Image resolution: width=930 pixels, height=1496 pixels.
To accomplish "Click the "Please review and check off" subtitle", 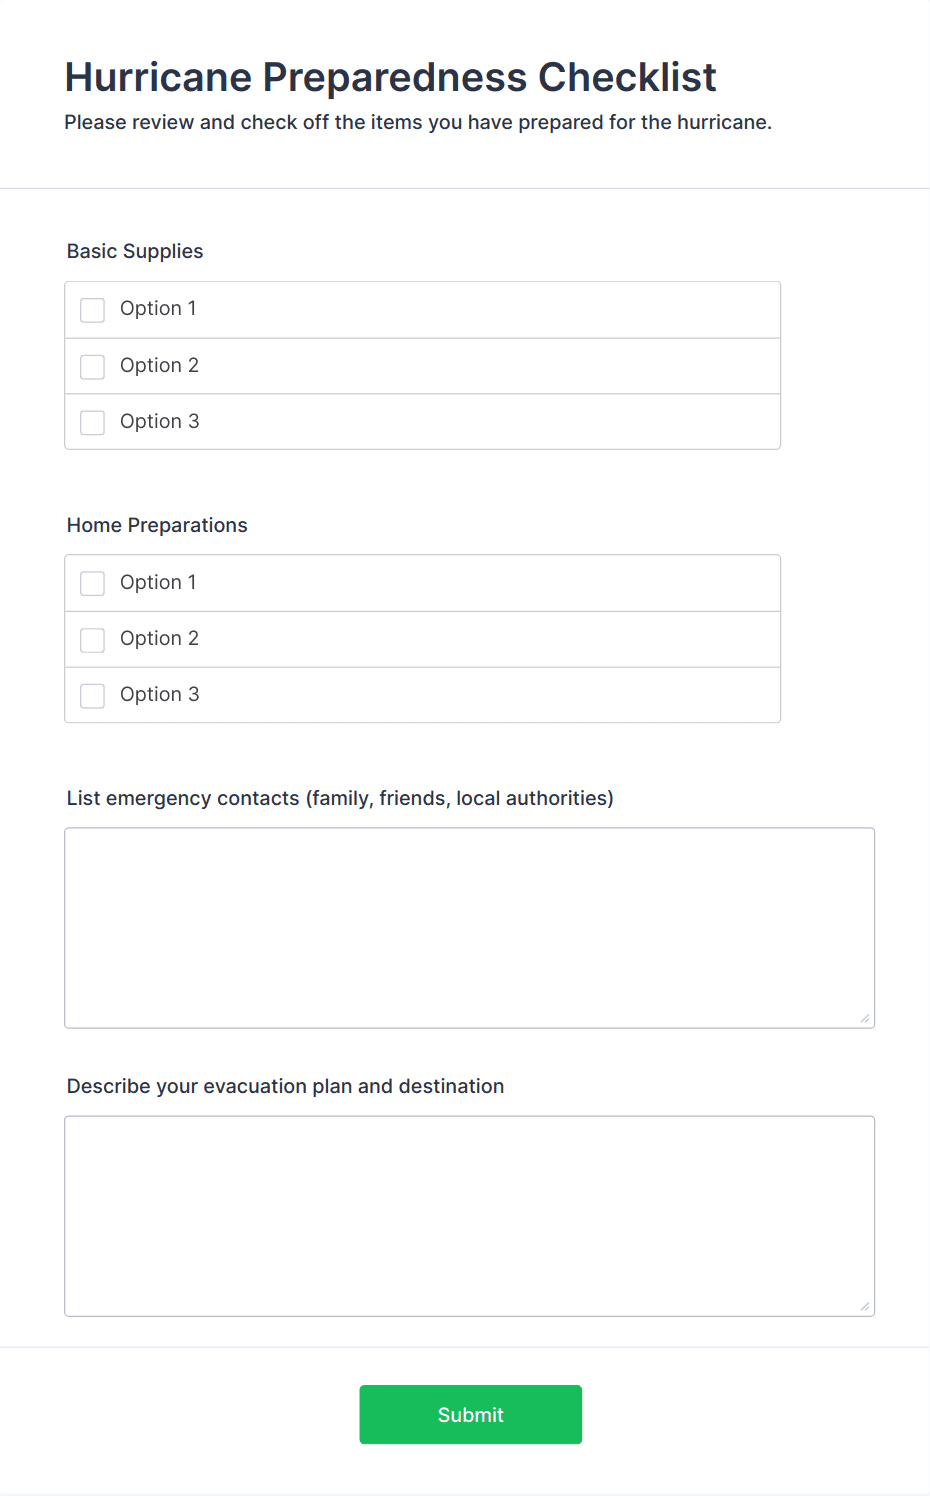I will [418, 123].
